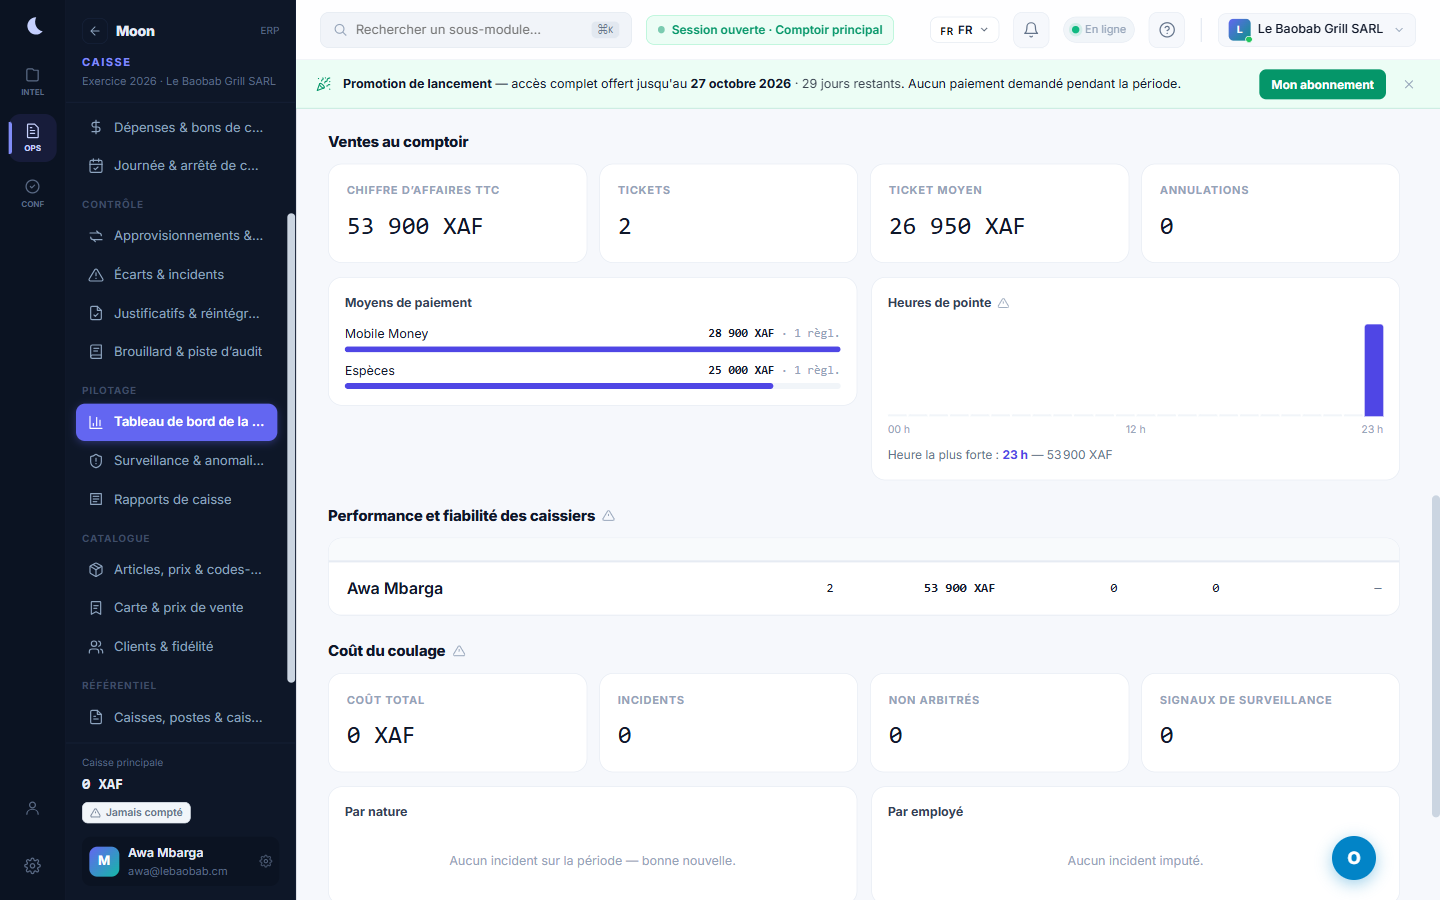Open Dépenses & bons de caisse menu item

point(176,127)
